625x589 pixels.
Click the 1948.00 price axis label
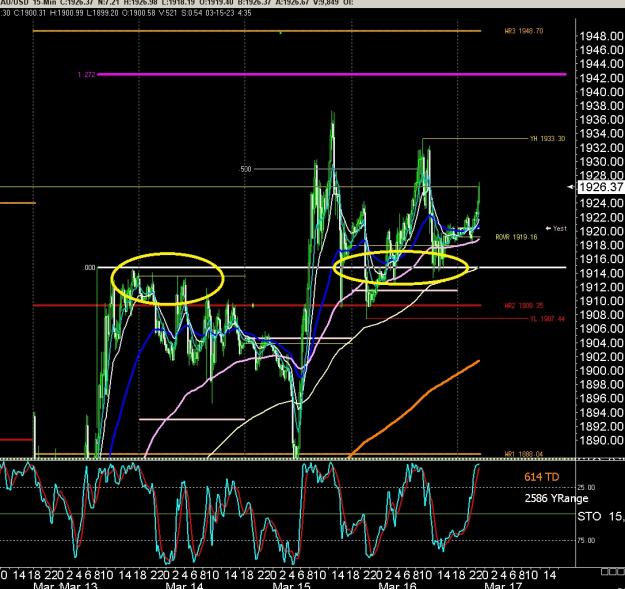click(601, 36)
